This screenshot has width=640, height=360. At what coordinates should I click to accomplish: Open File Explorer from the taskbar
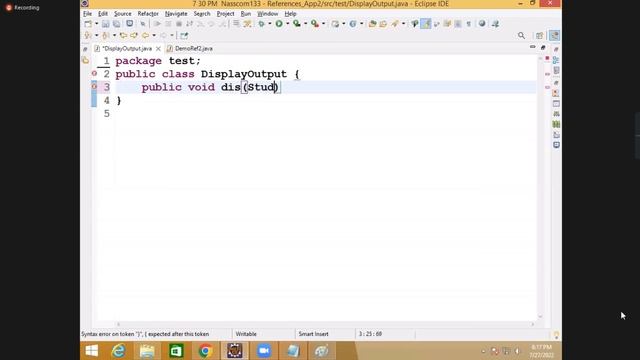click(147, 351)
